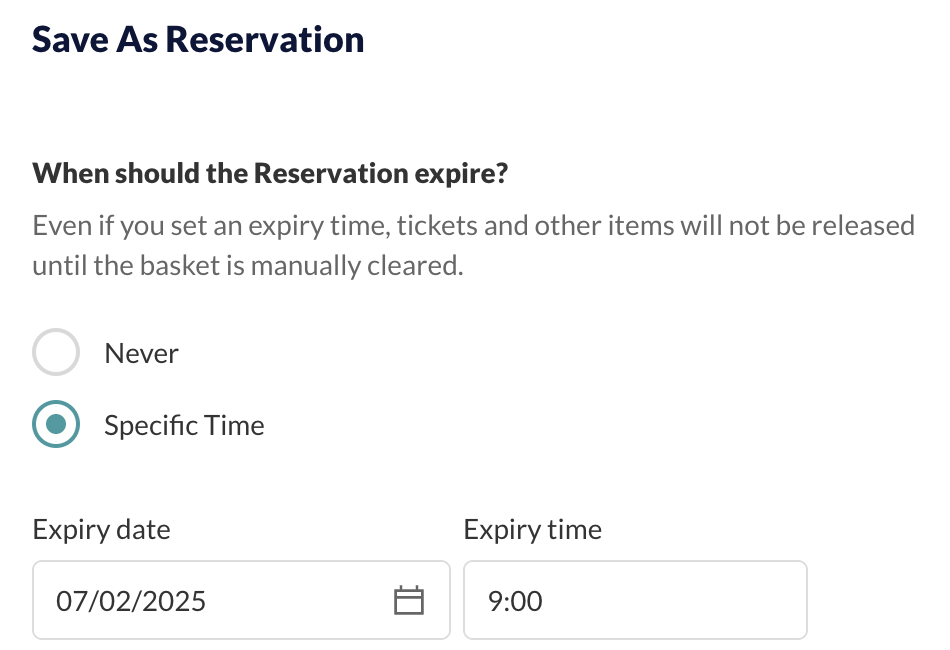This screenshot has height=650, width=950.
Task: Click the "Expiry date" field label
Action: click(x=101, y=530)
